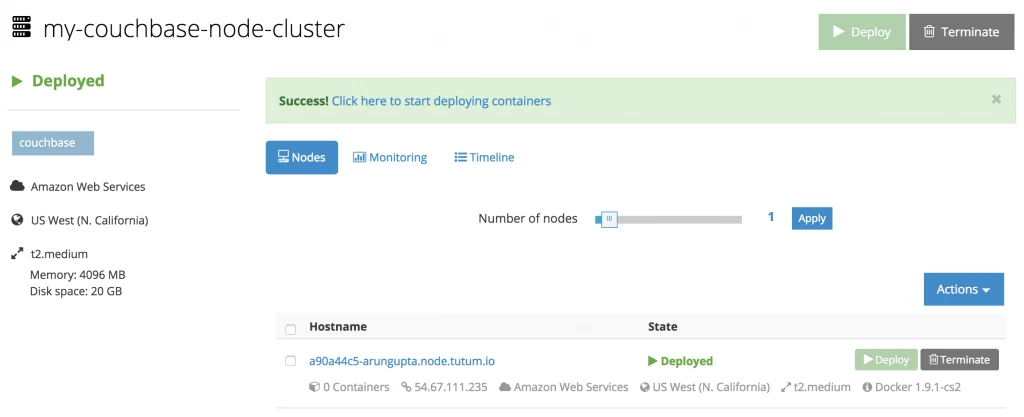Click the top Terminate button for the cluster
This screenshot has height=417, width=1024.
(961, 32)
